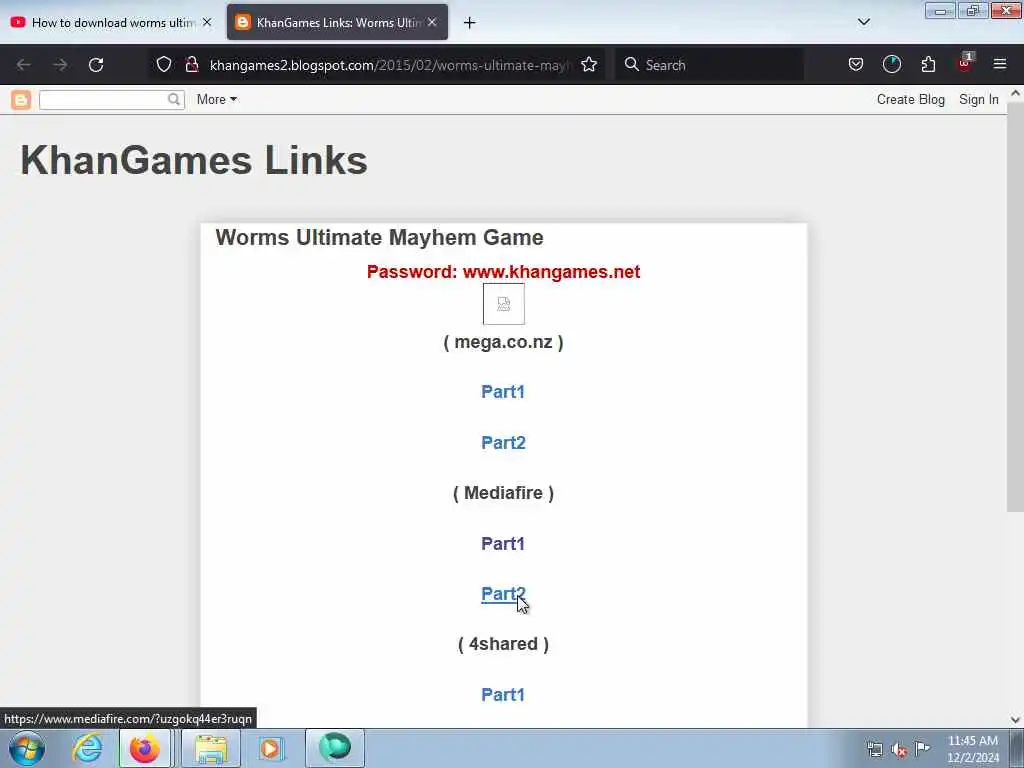The height and width of the screenshot is (768, 1024).
Task: Click the uBlock extension icon with badge
Action: coord(965,63)
